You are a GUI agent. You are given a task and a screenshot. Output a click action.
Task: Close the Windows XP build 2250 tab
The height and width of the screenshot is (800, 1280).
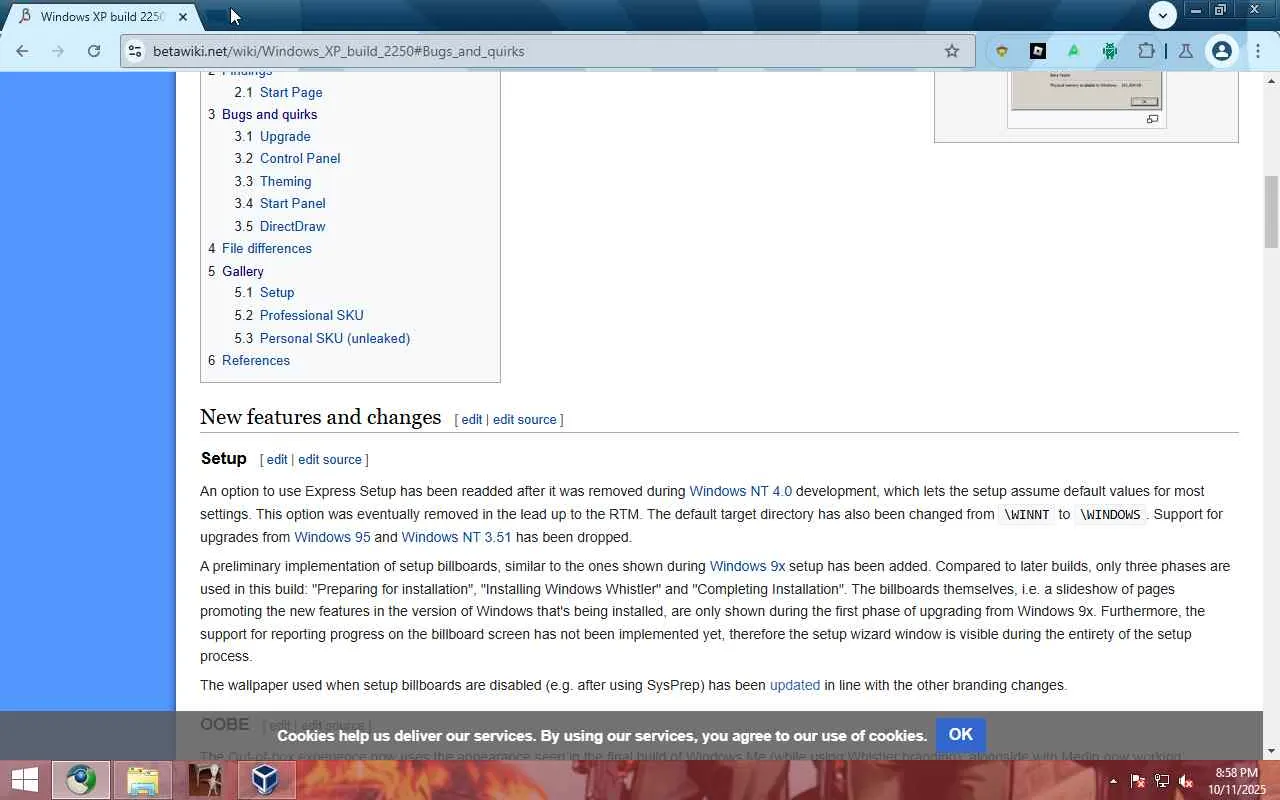(182, 17)
